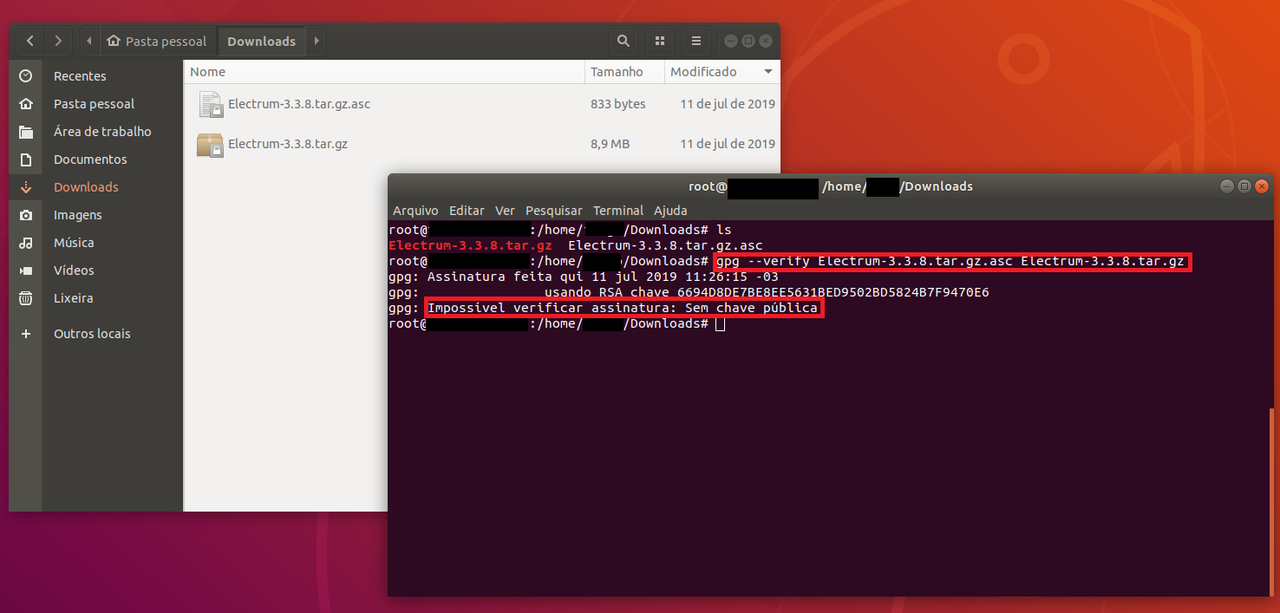Maximize the terminal window

pyautogui.click(x=1244, y=186)
